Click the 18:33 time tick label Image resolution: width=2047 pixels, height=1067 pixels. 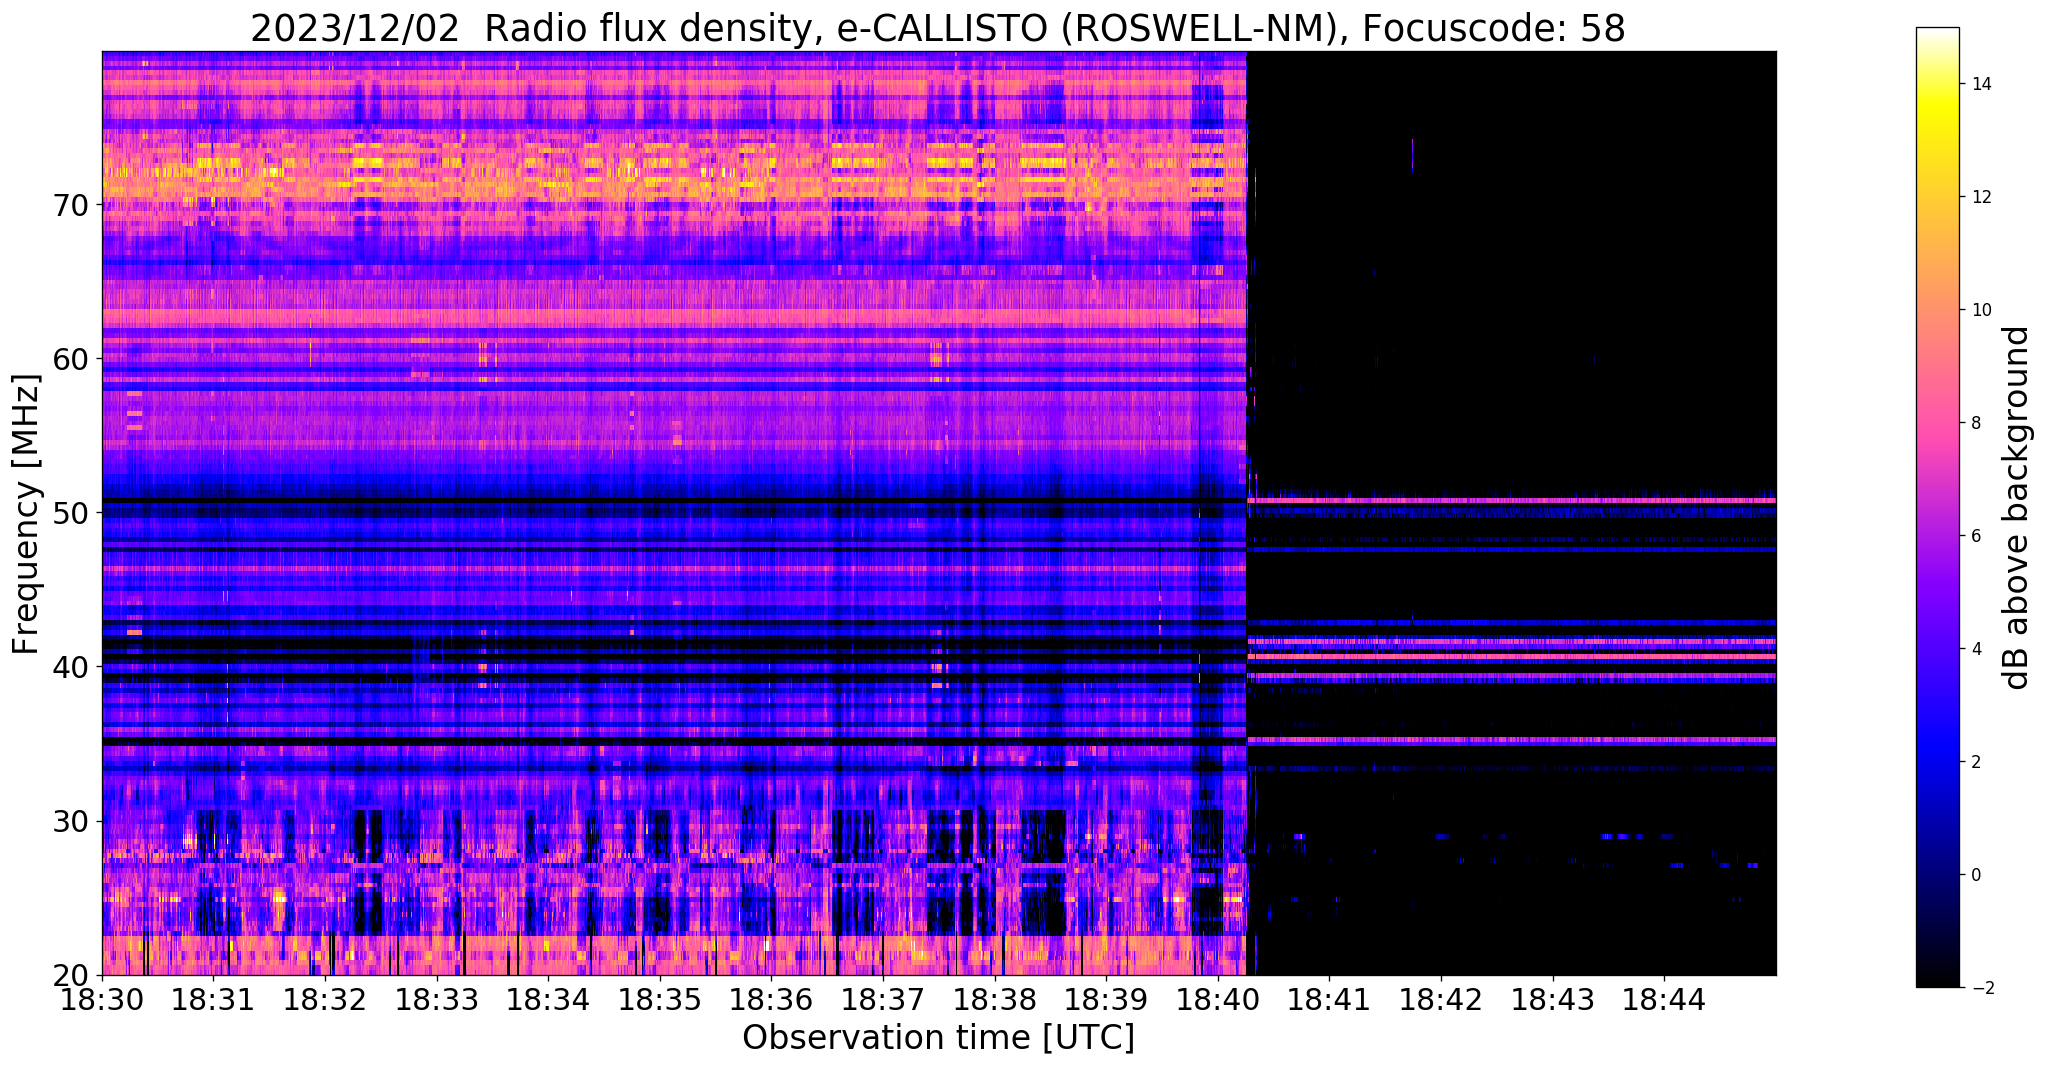(x=437, y=999)
